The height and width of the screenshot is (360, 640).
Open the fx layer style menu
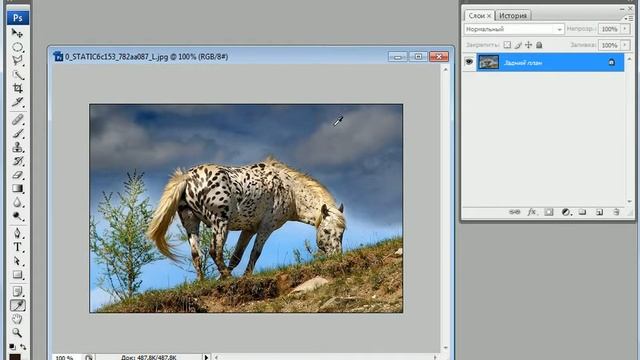tap(531, 212)
